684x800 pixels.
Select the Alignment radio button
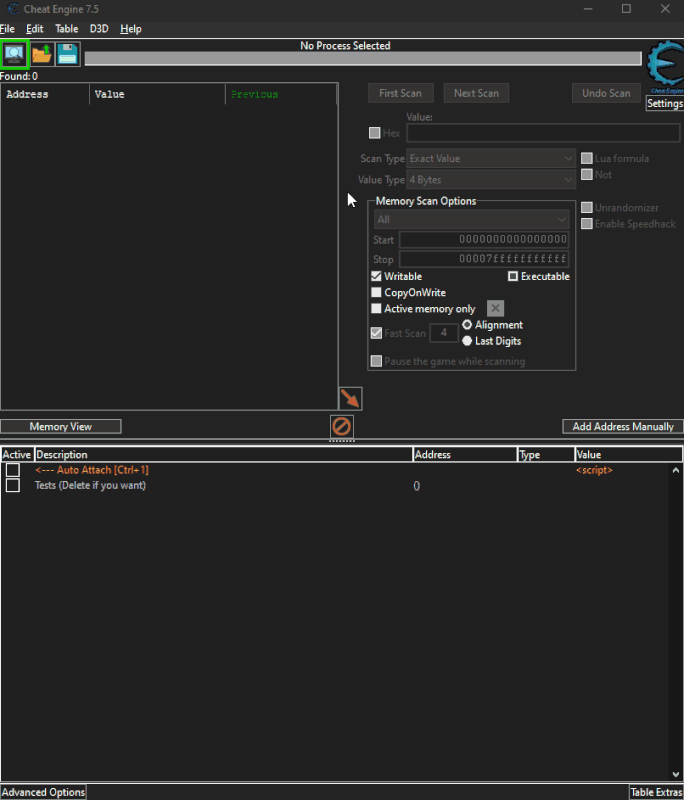467,324
